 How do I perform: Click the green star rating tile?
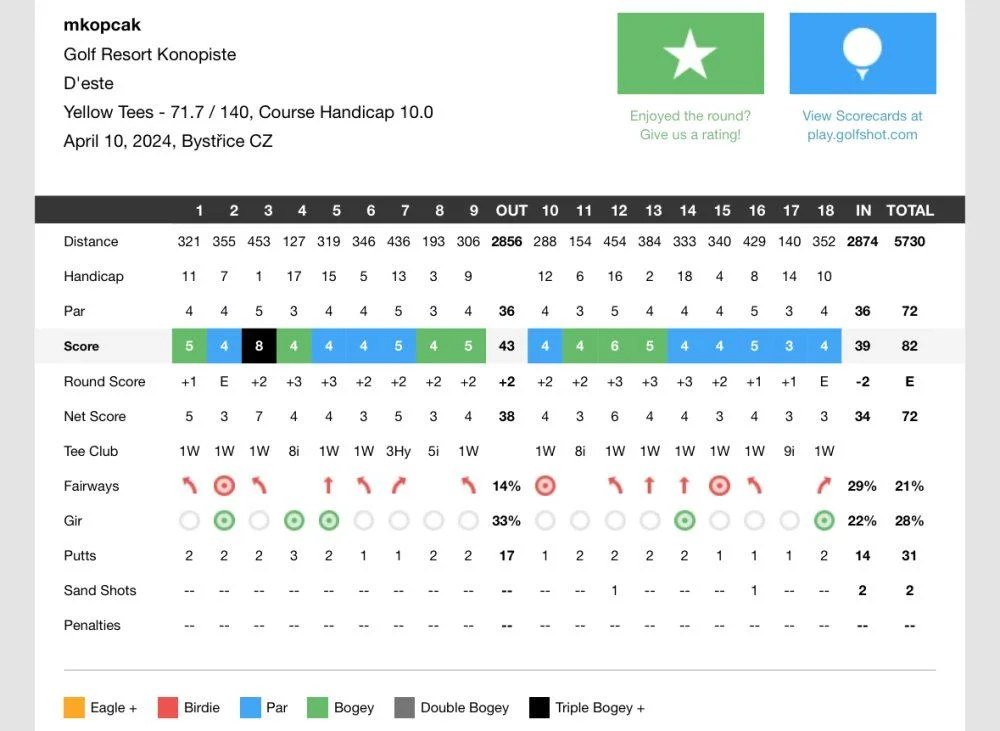690,54
